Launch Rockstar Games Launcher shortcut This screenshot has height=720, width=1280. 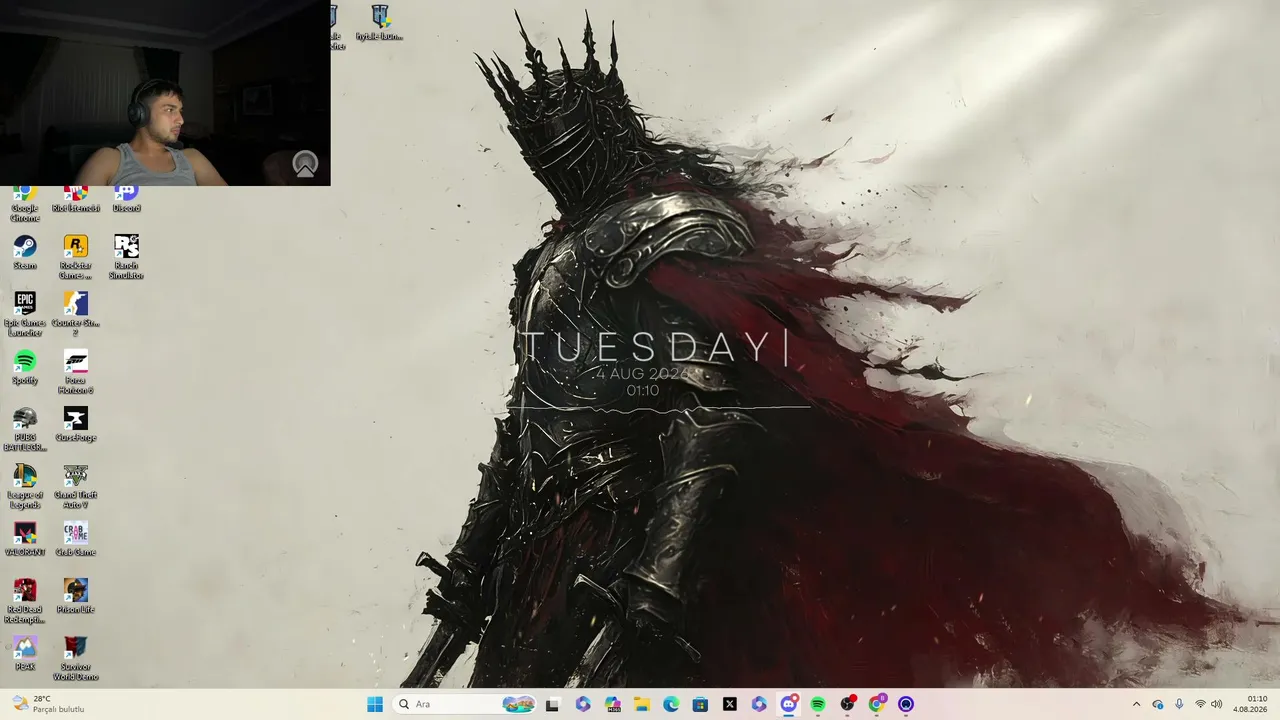click(x=75, y=257)
